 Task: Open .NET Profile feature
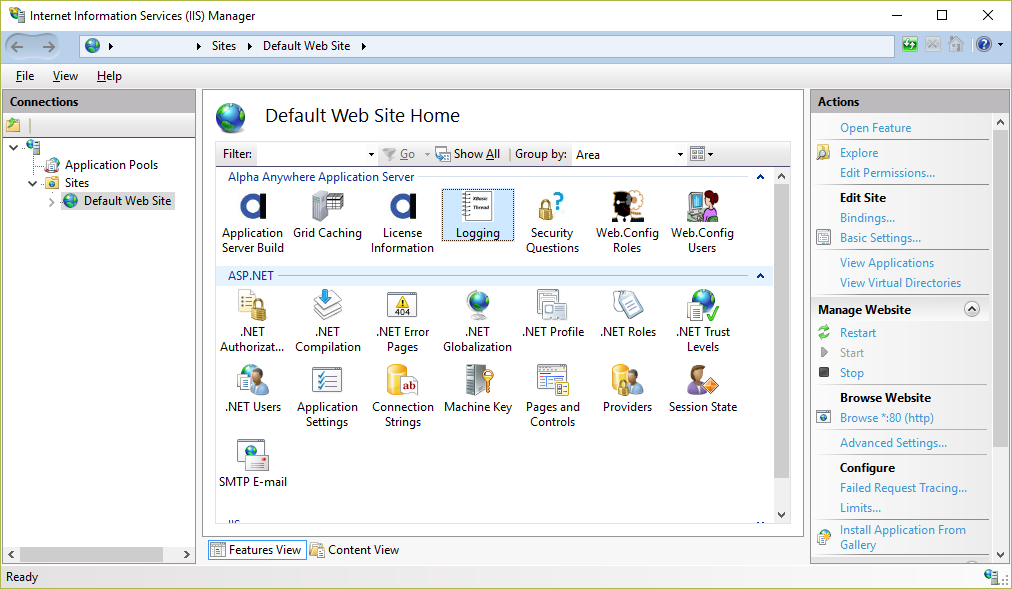pos(552,314)
